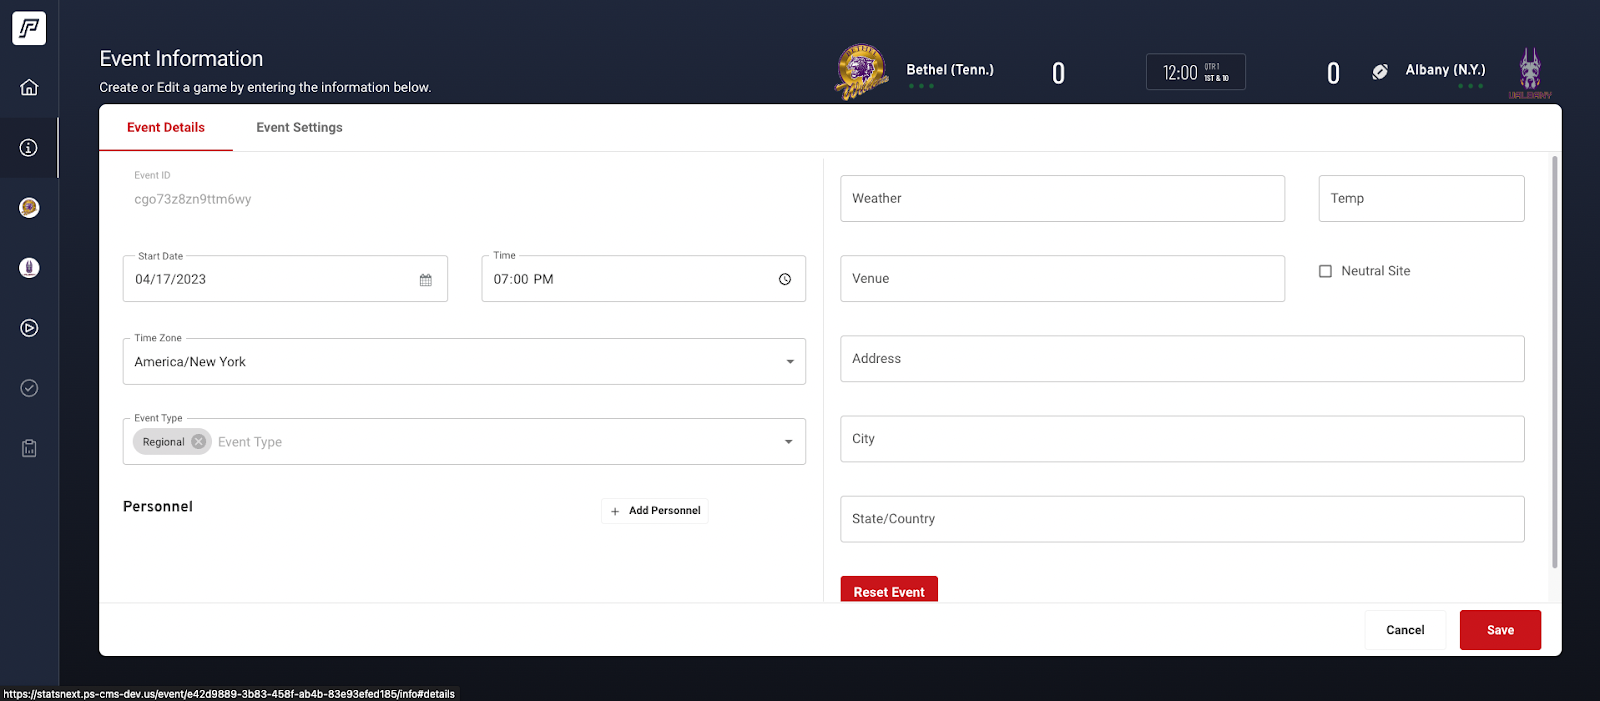The image size is (1600, 701).
Task: Click the Bethel score of 0
Action: 1058,73
